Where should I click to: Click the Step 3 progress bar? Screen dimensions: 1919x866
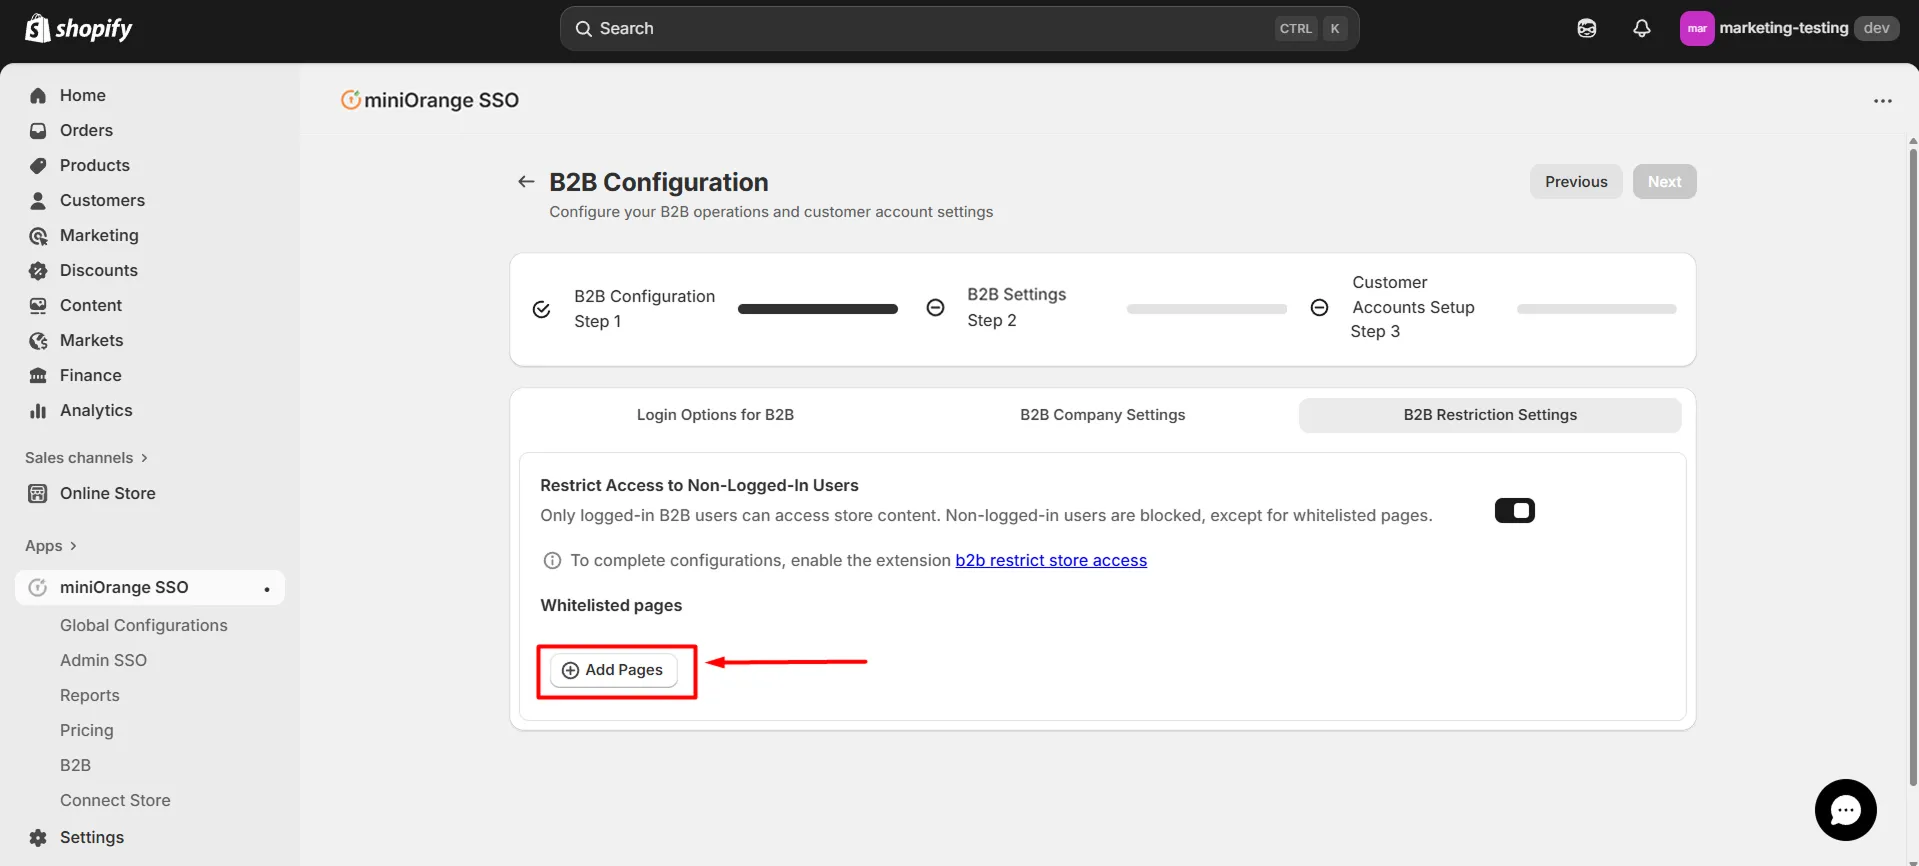(1597, 309)
